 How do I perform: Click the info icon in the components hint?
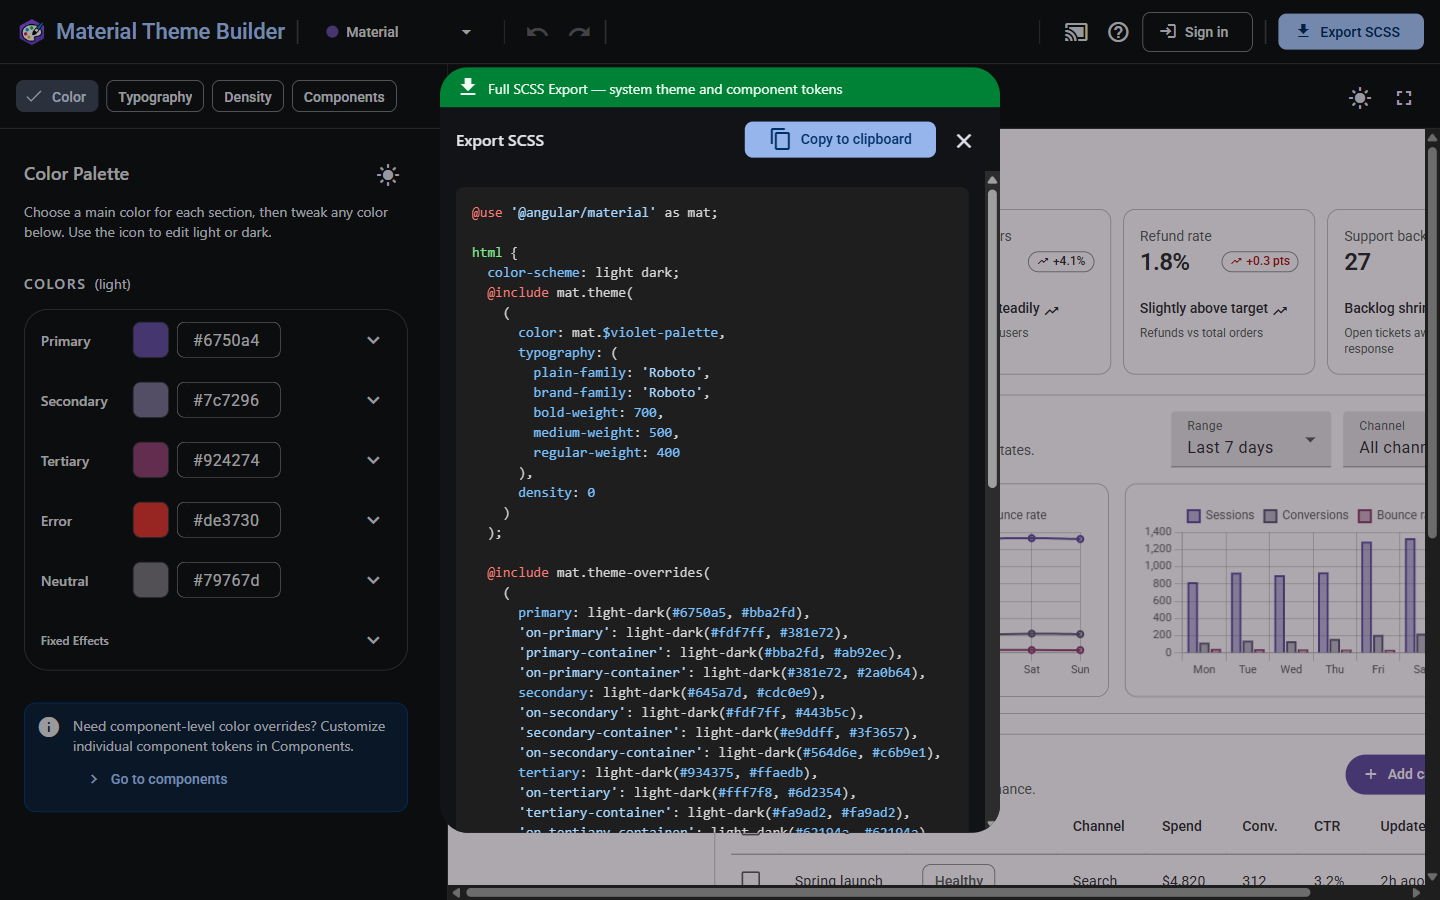[49, 727]
